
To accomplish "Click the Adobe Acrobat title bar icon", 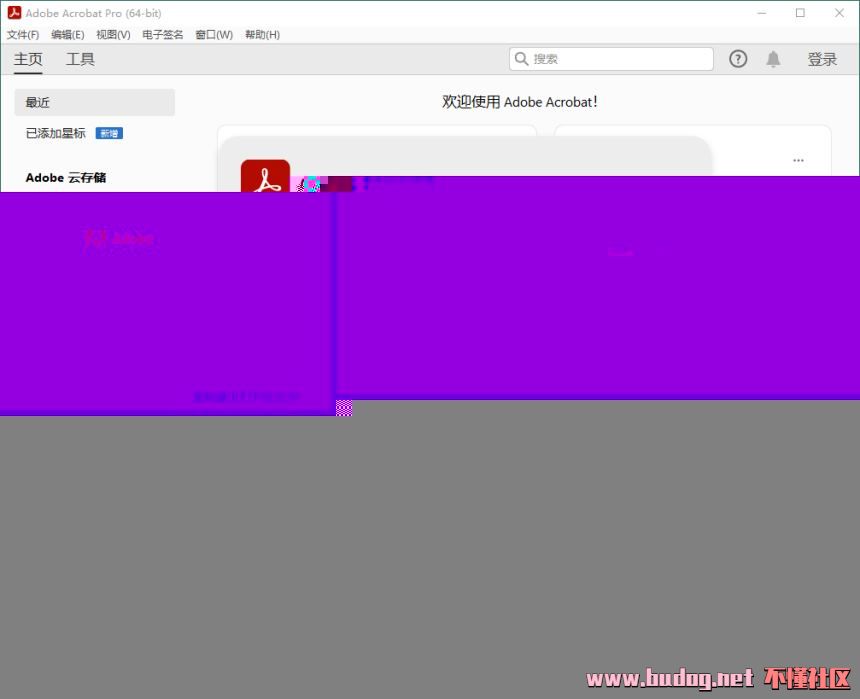I will click(14, 13).
